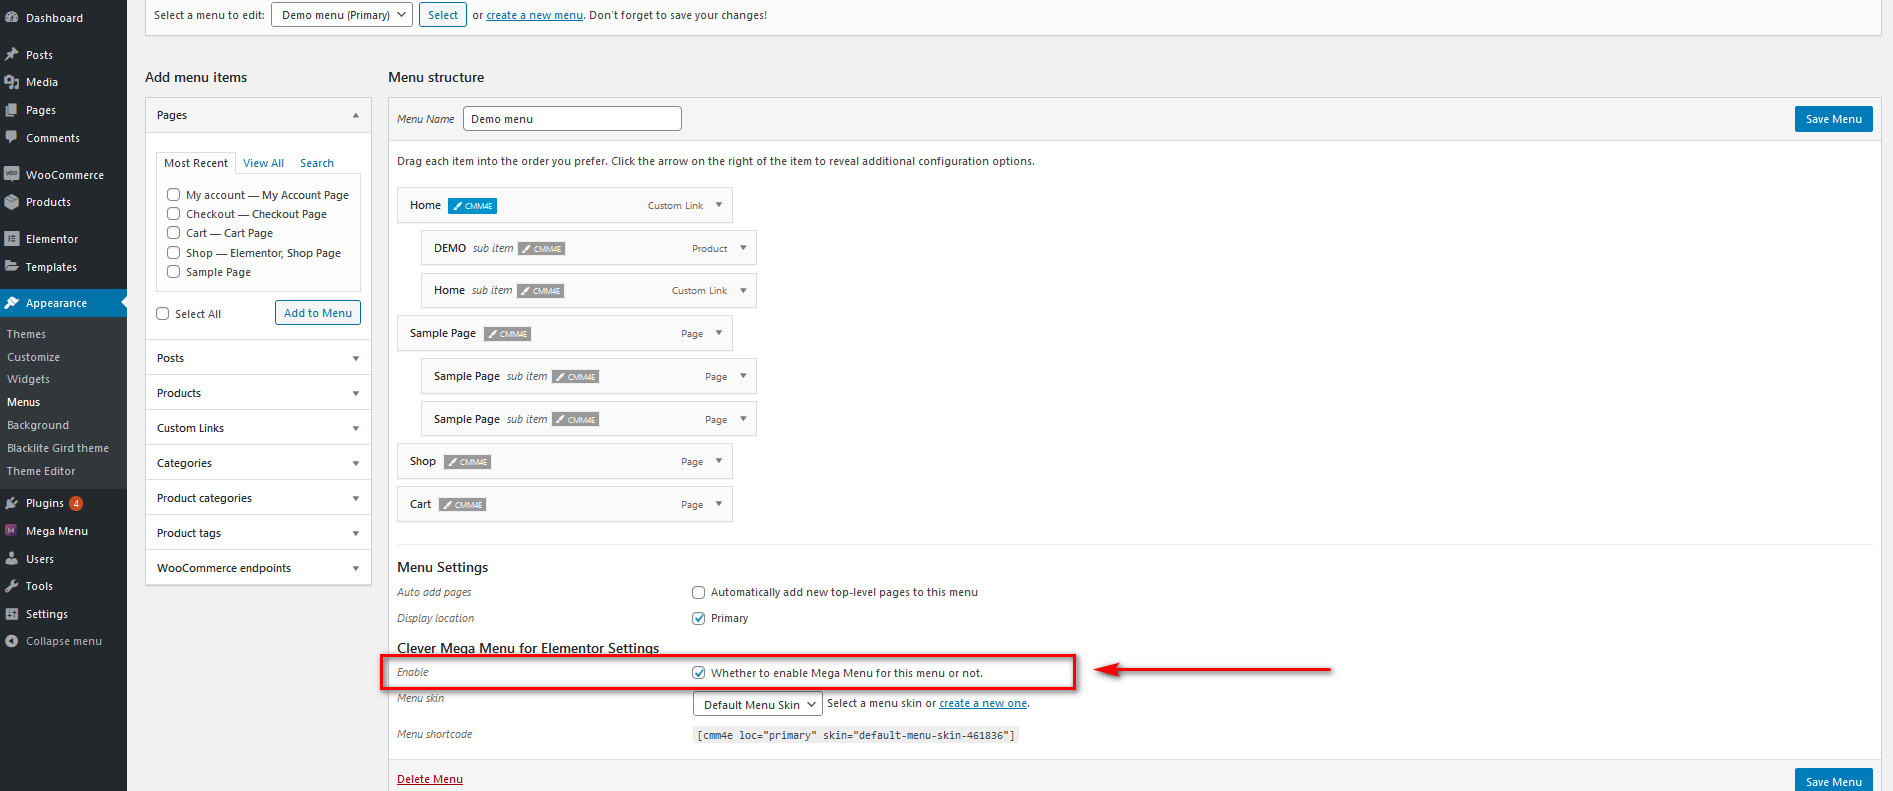Open Customize under Appearance
This screenshot has height=791, width=1893.
pos(33,357)
